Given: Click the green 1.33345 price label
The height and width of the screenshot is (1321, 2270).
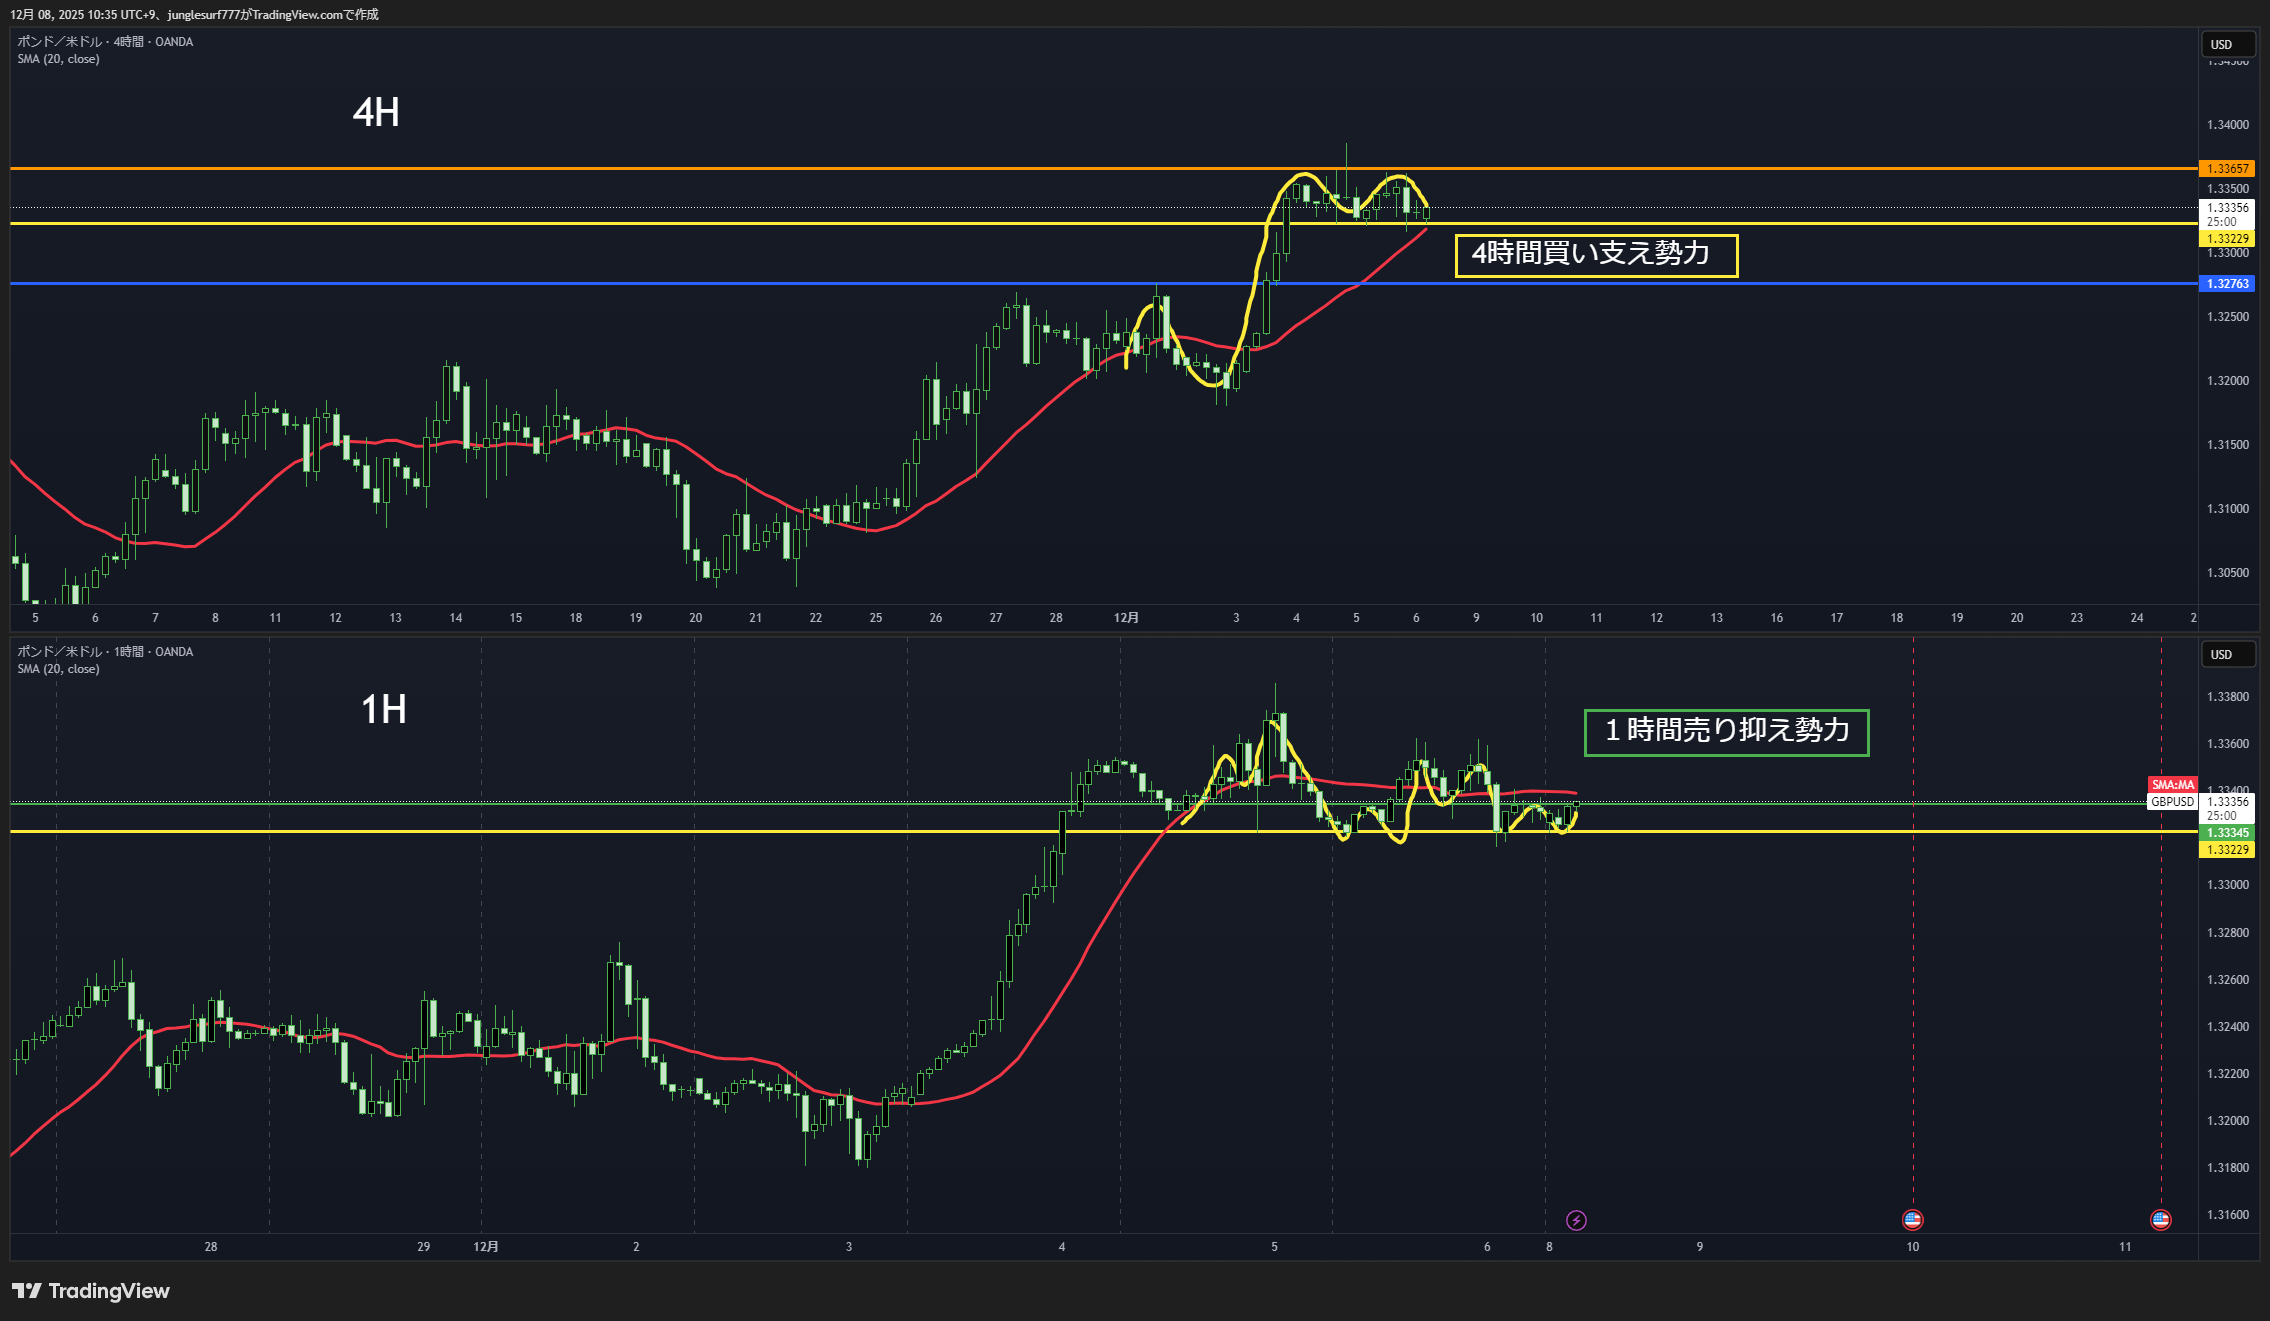Looking at the screenshot, I should coord(2227,833).
